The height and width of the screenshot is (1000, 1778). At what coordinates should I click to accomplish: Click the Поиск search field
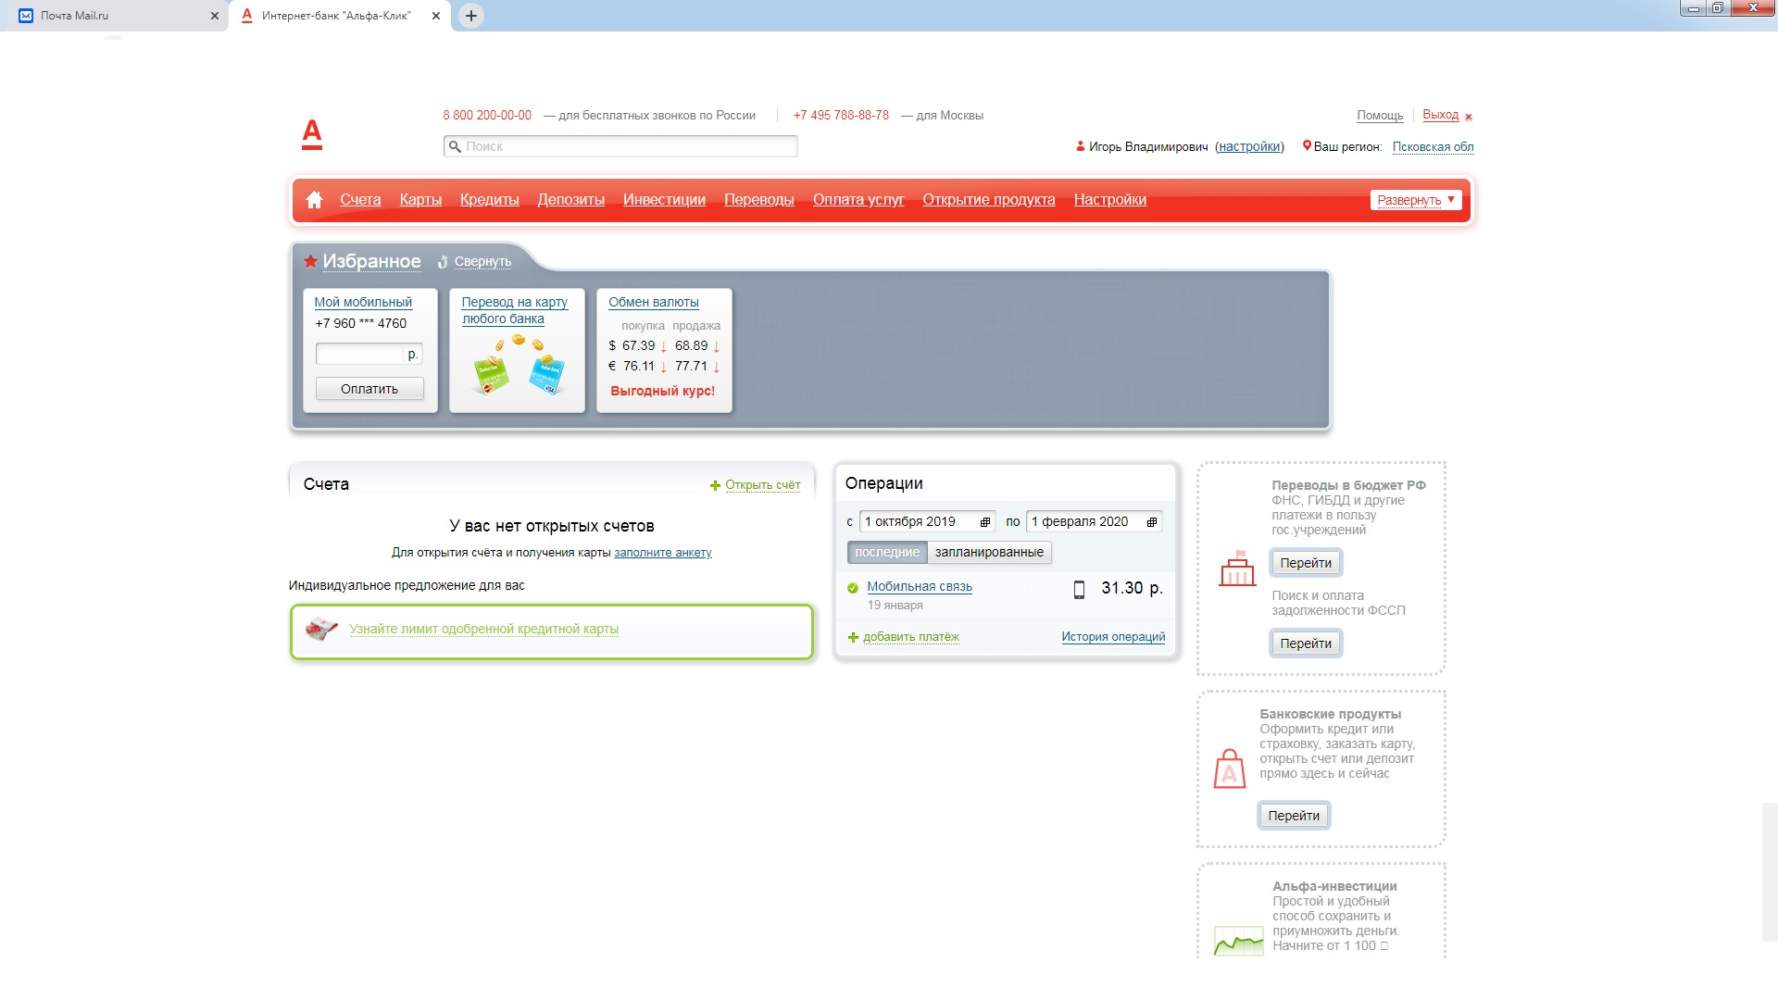tap(620, 147)
